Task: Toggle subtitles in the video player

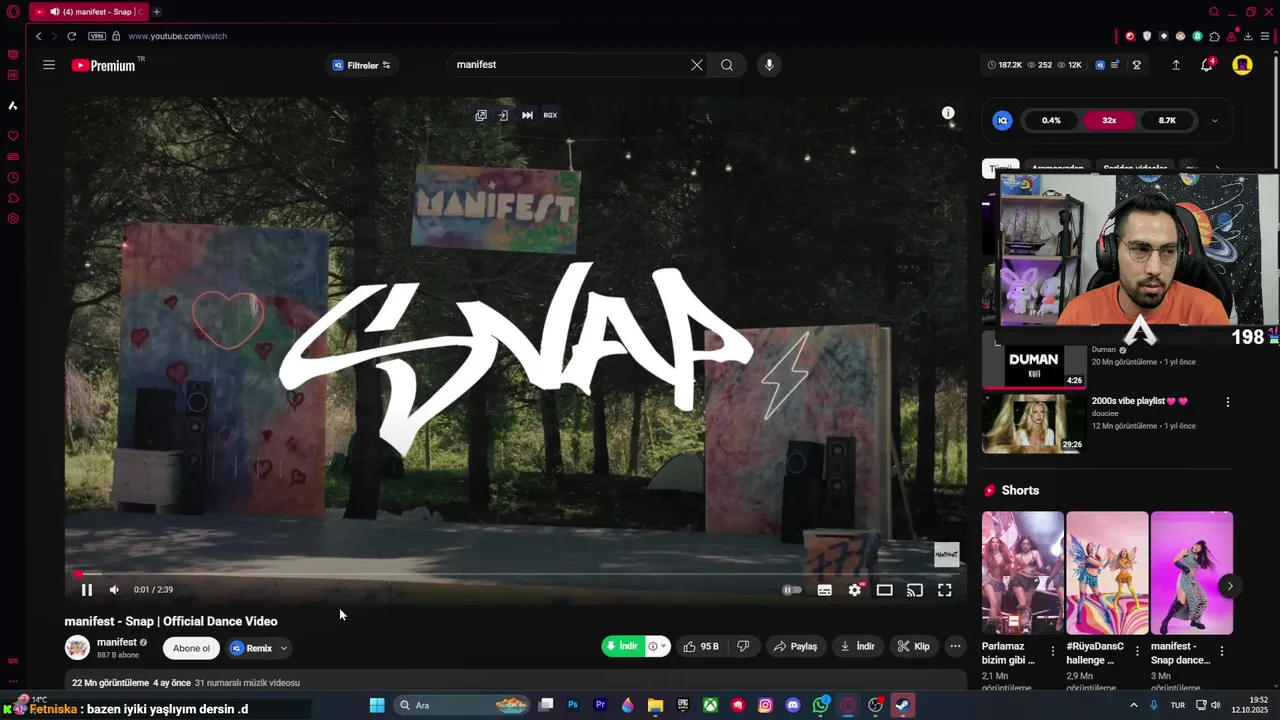Action: pos(825,590)
